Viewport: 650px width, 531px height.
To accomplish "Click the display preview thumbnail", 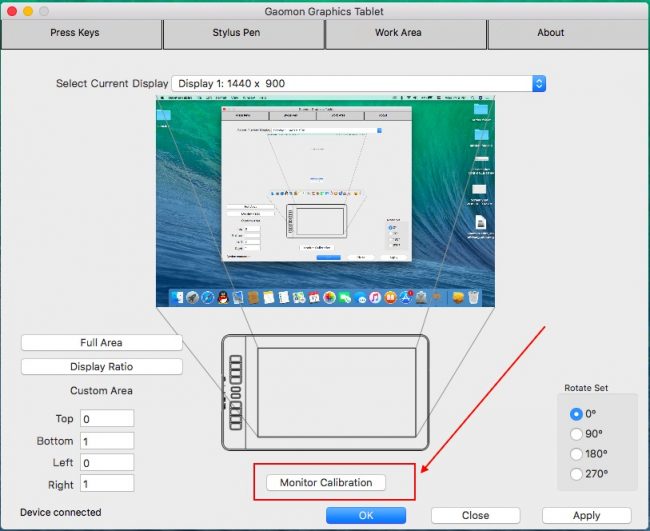I will (325, 201).
